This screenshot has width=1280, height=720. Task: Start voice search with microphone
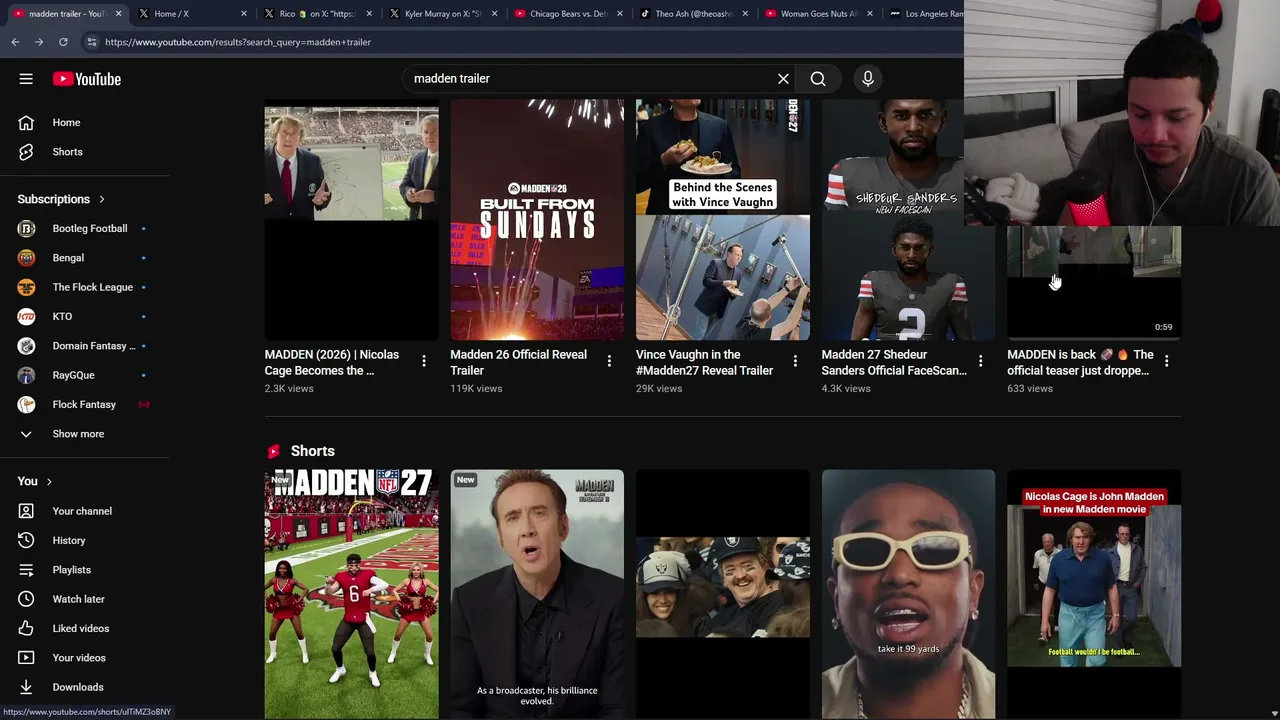pyautogui.click(x=868, y=78)
